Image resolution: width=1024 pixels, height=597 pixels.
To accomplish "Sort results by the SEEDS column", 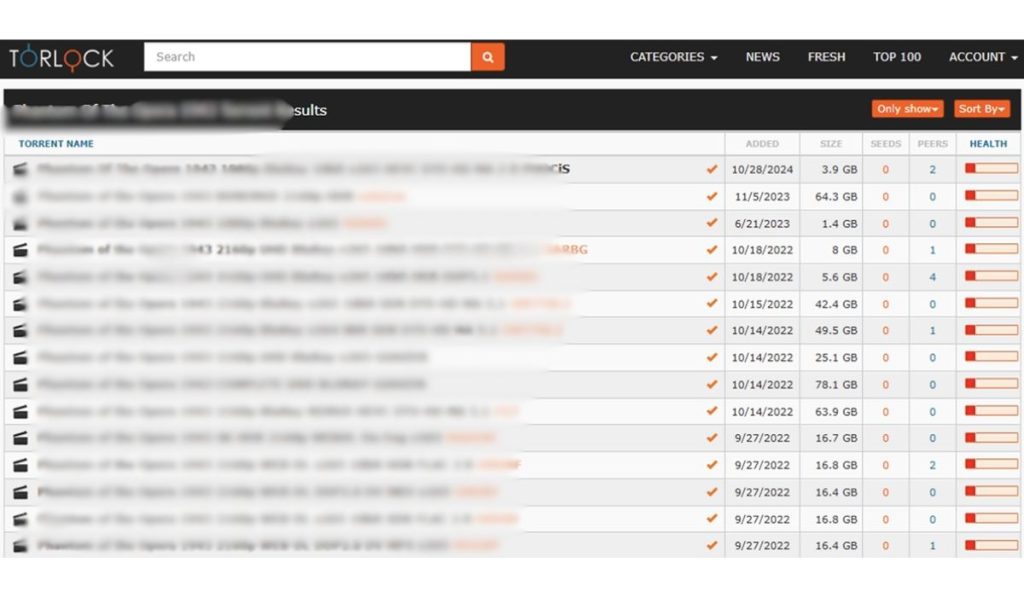I will click(x=885, y=143).
